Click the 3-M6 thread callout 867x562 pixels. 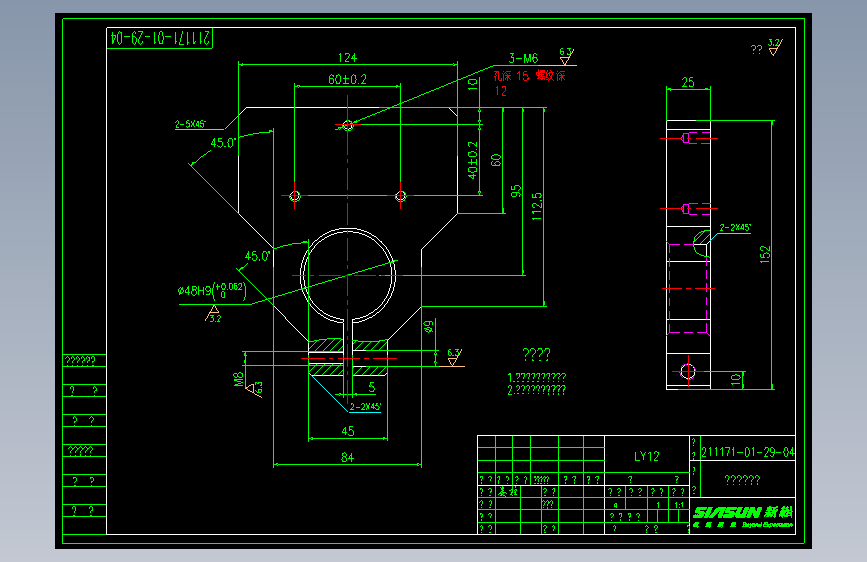click(x=523, y=58)
